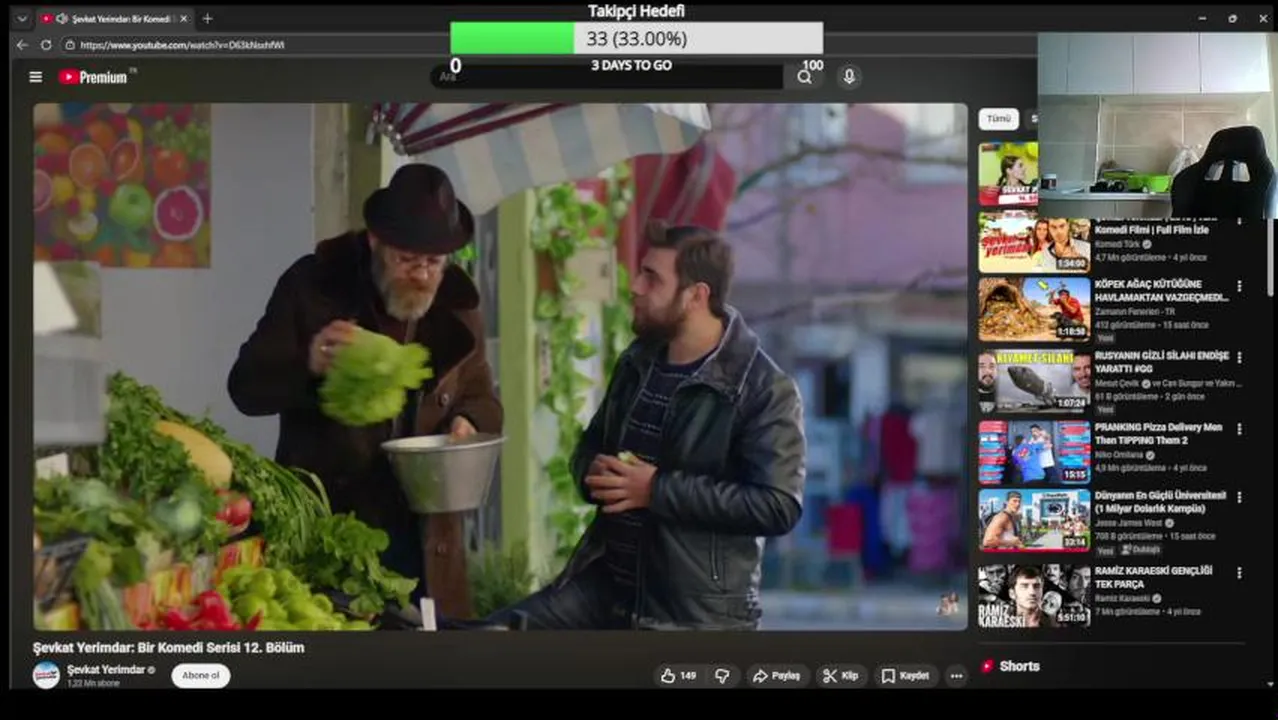The height and width of the screenshot is (720, 1278).
Task: Open a new browser tab
Action: (x=207, y=18)
